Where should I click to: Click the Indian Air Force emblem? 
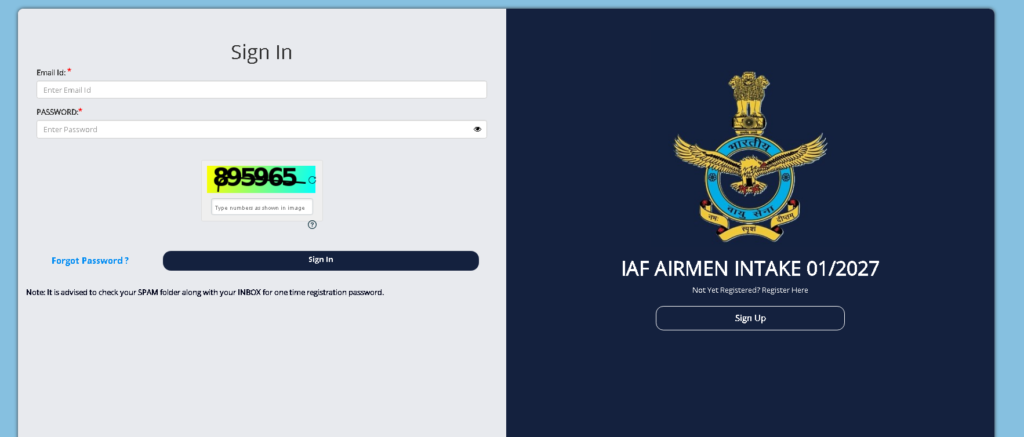coord(750,157)
